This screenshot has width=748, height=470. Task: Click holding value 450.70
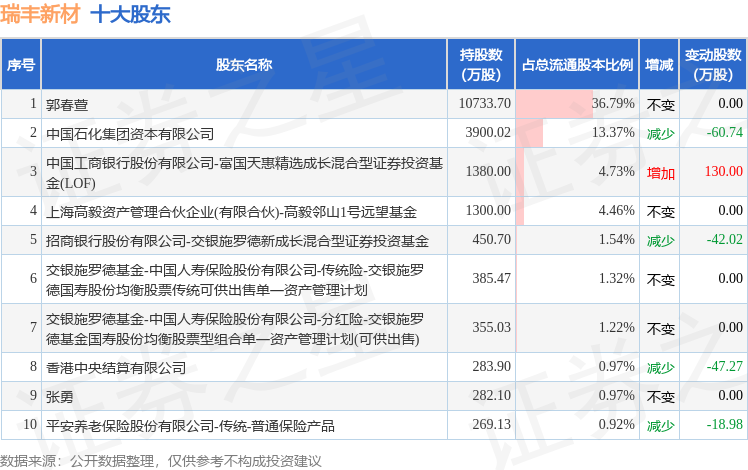tap(491, 240)
